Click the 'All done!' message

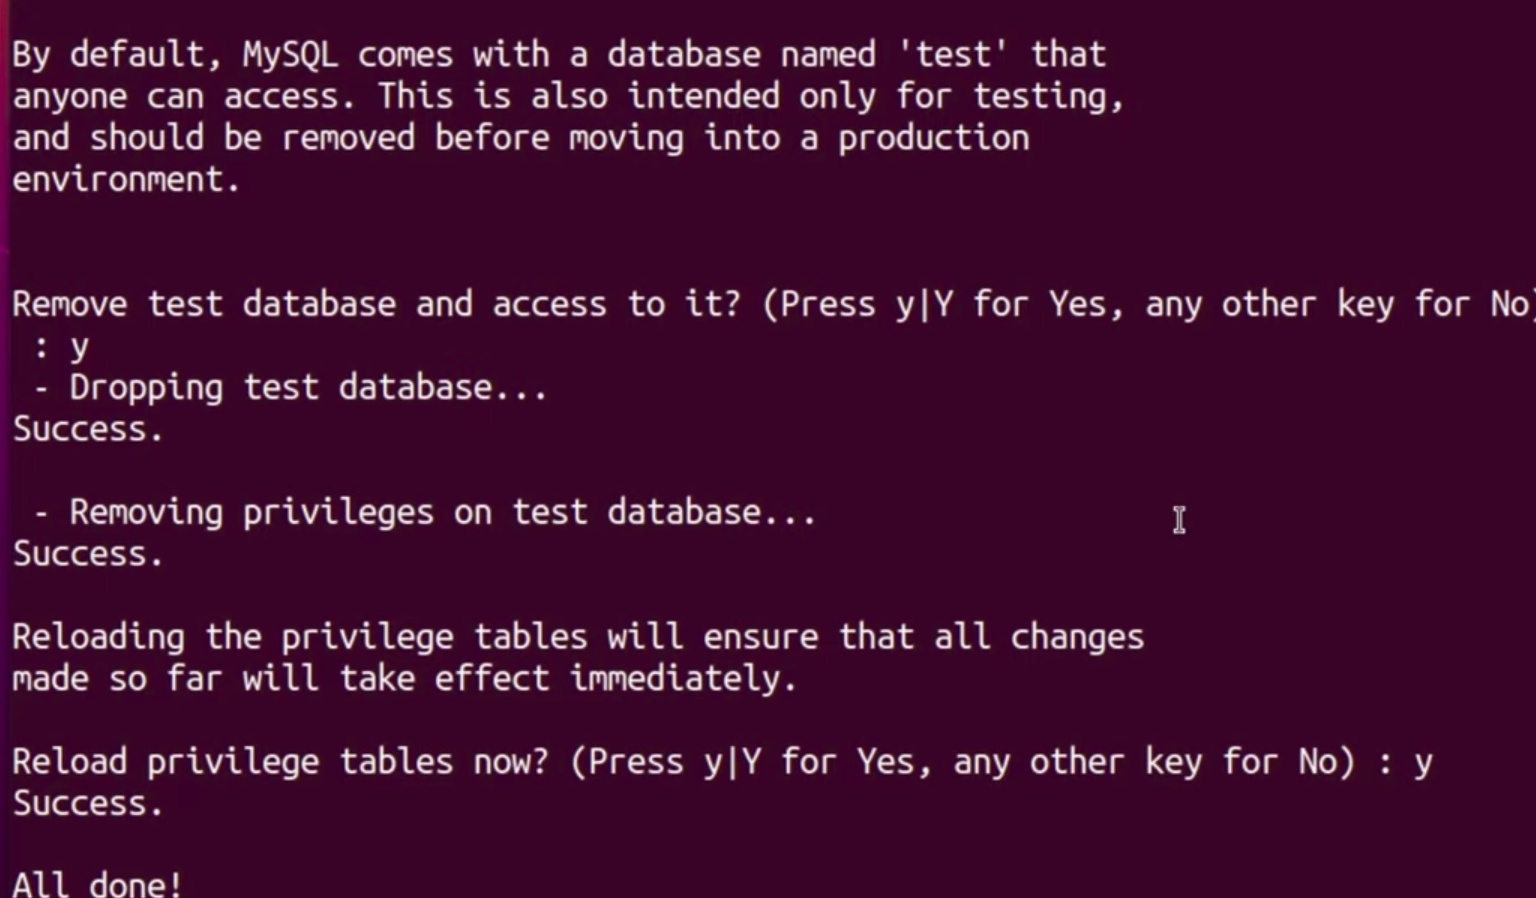point(98,884)
